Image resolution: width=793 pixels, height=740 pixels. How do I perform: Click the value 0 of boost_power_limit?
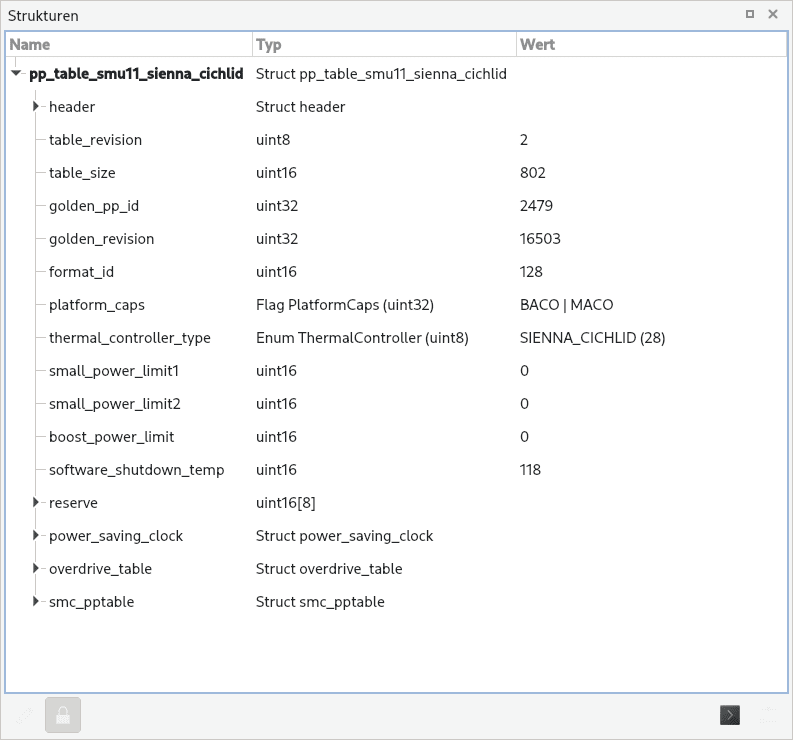click(x=524, y=437)
